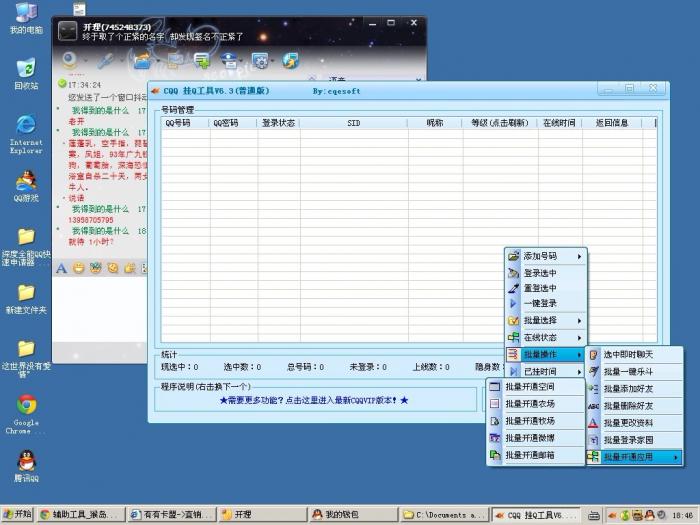Click the green magic-emoticon icon in chat input bar

click(x=96, y=268)
